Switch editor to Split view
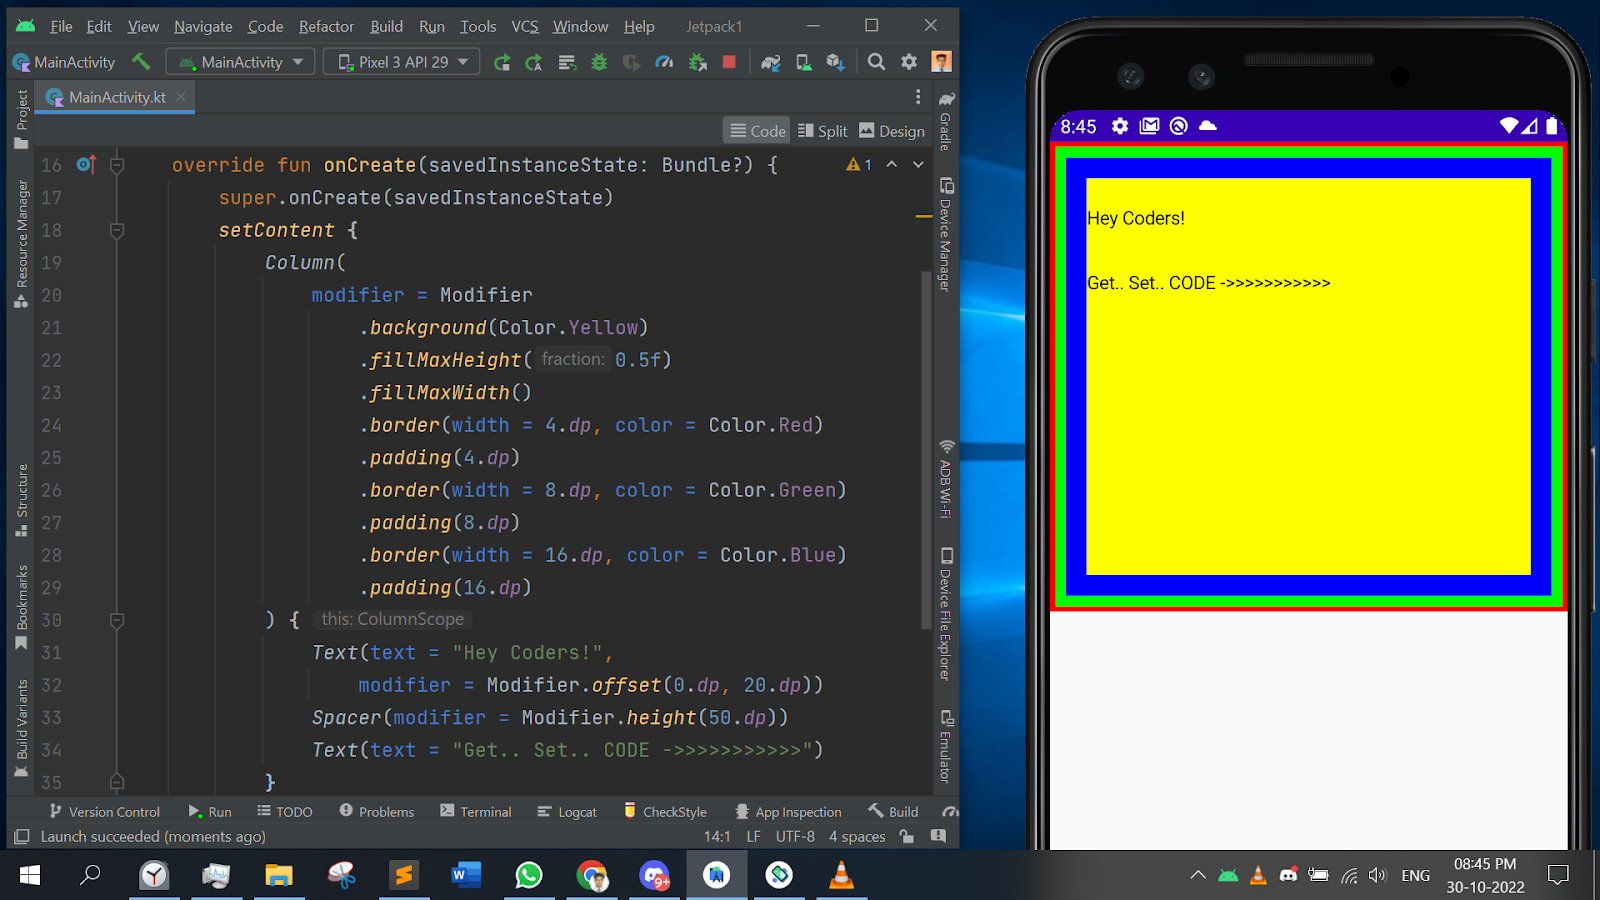The width and height of the screenshot is (1600, 900). 822,131
